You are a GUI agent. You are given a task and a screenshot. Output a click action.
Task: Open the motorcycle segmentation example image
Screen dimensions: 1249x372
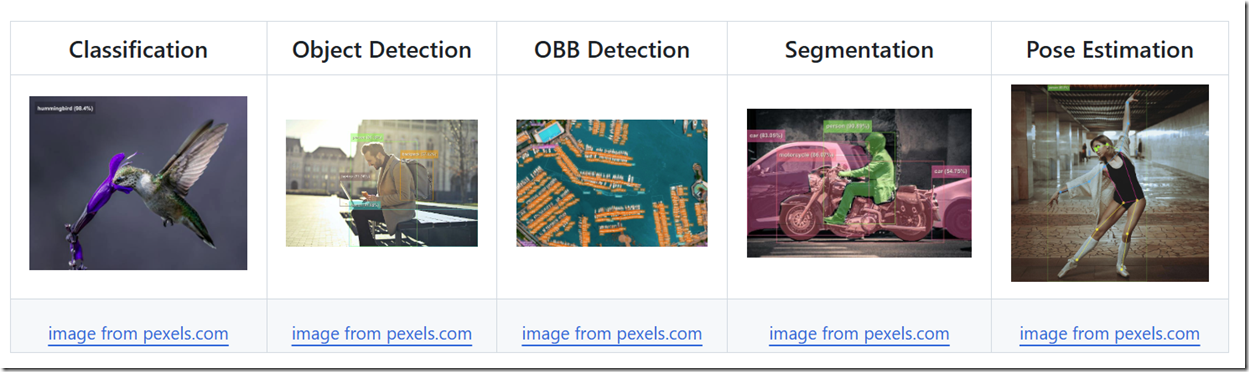(859, 183)
